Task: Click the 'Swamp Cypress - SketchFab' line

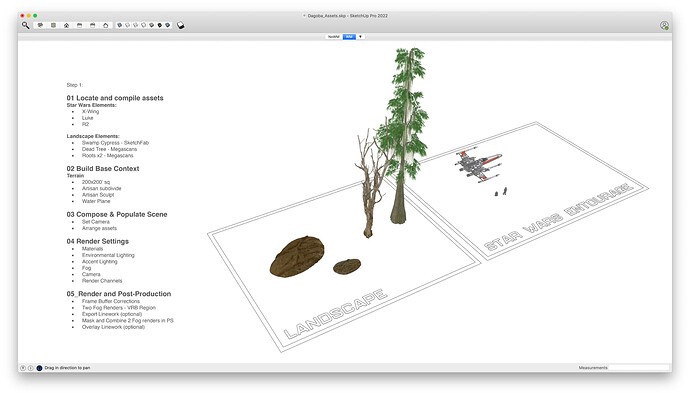Action: click(115, 143)
